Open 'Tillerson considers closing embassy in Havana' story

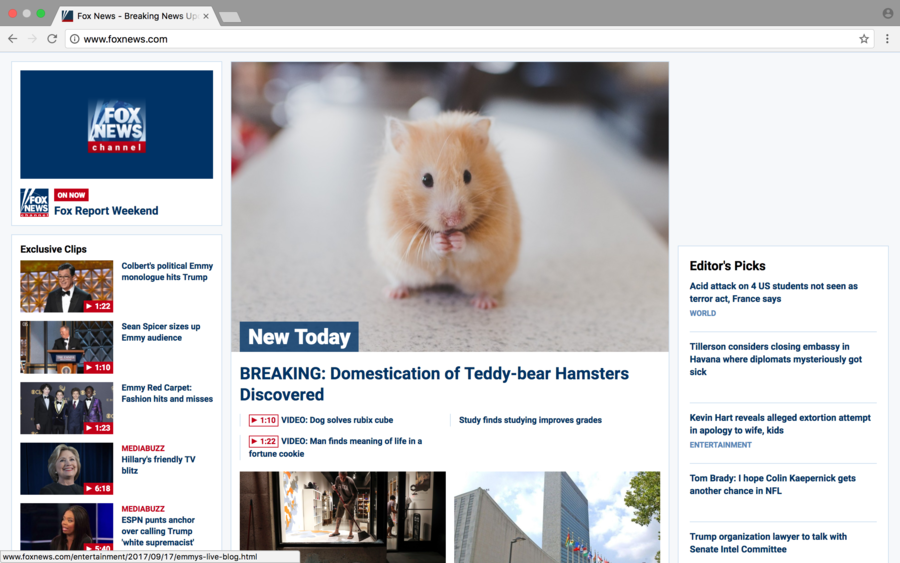coord(775,359)
